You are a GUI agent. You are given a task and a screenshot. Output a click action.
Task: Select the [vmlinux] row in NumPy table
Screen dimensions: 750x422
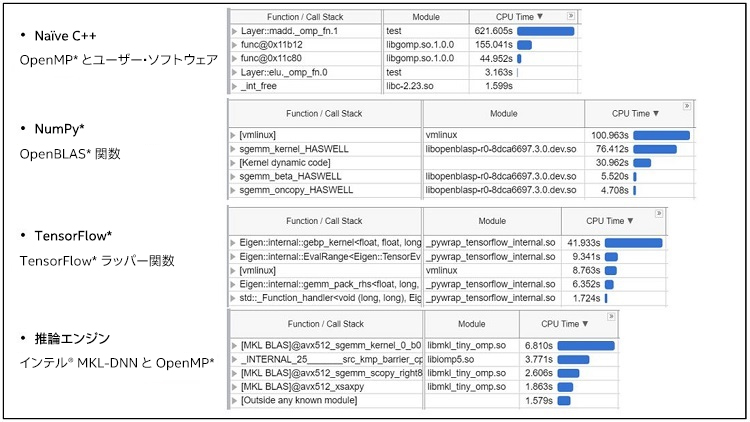(x=461, y=135)
